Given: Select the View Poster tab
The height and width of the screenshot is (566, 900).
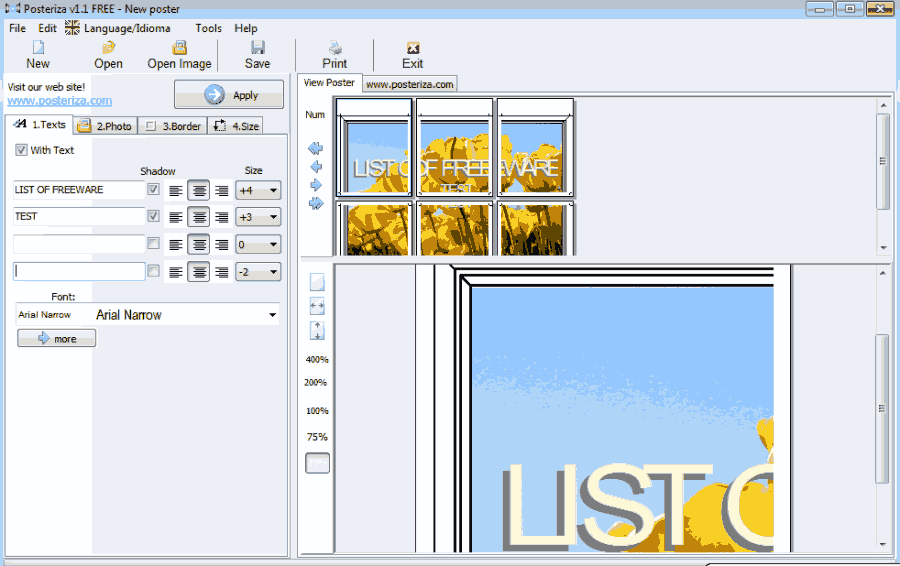Looking at the screenshot, I should [x=329, y=83].
